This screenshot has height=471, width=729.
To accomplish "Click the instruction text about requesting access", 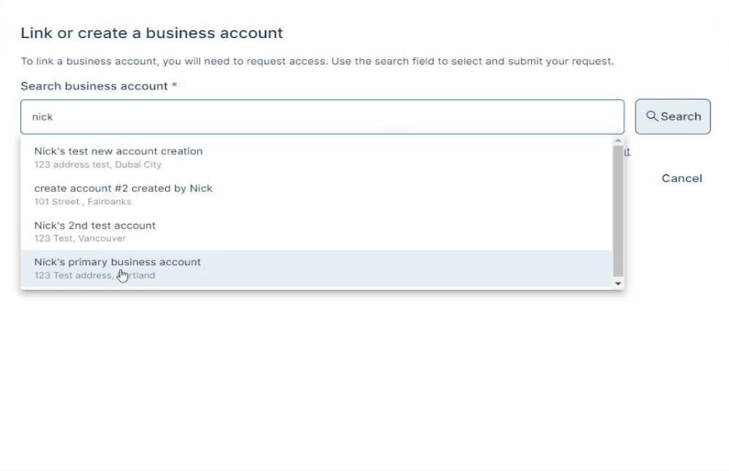I will point(317,61).
